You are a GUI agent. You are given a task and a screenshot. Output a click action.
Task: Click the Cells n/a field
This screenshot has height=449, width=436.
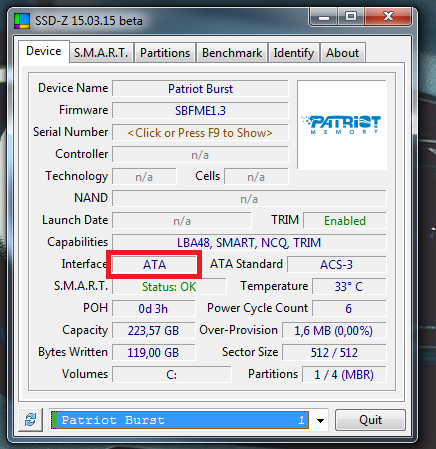[x=256, y=177]
